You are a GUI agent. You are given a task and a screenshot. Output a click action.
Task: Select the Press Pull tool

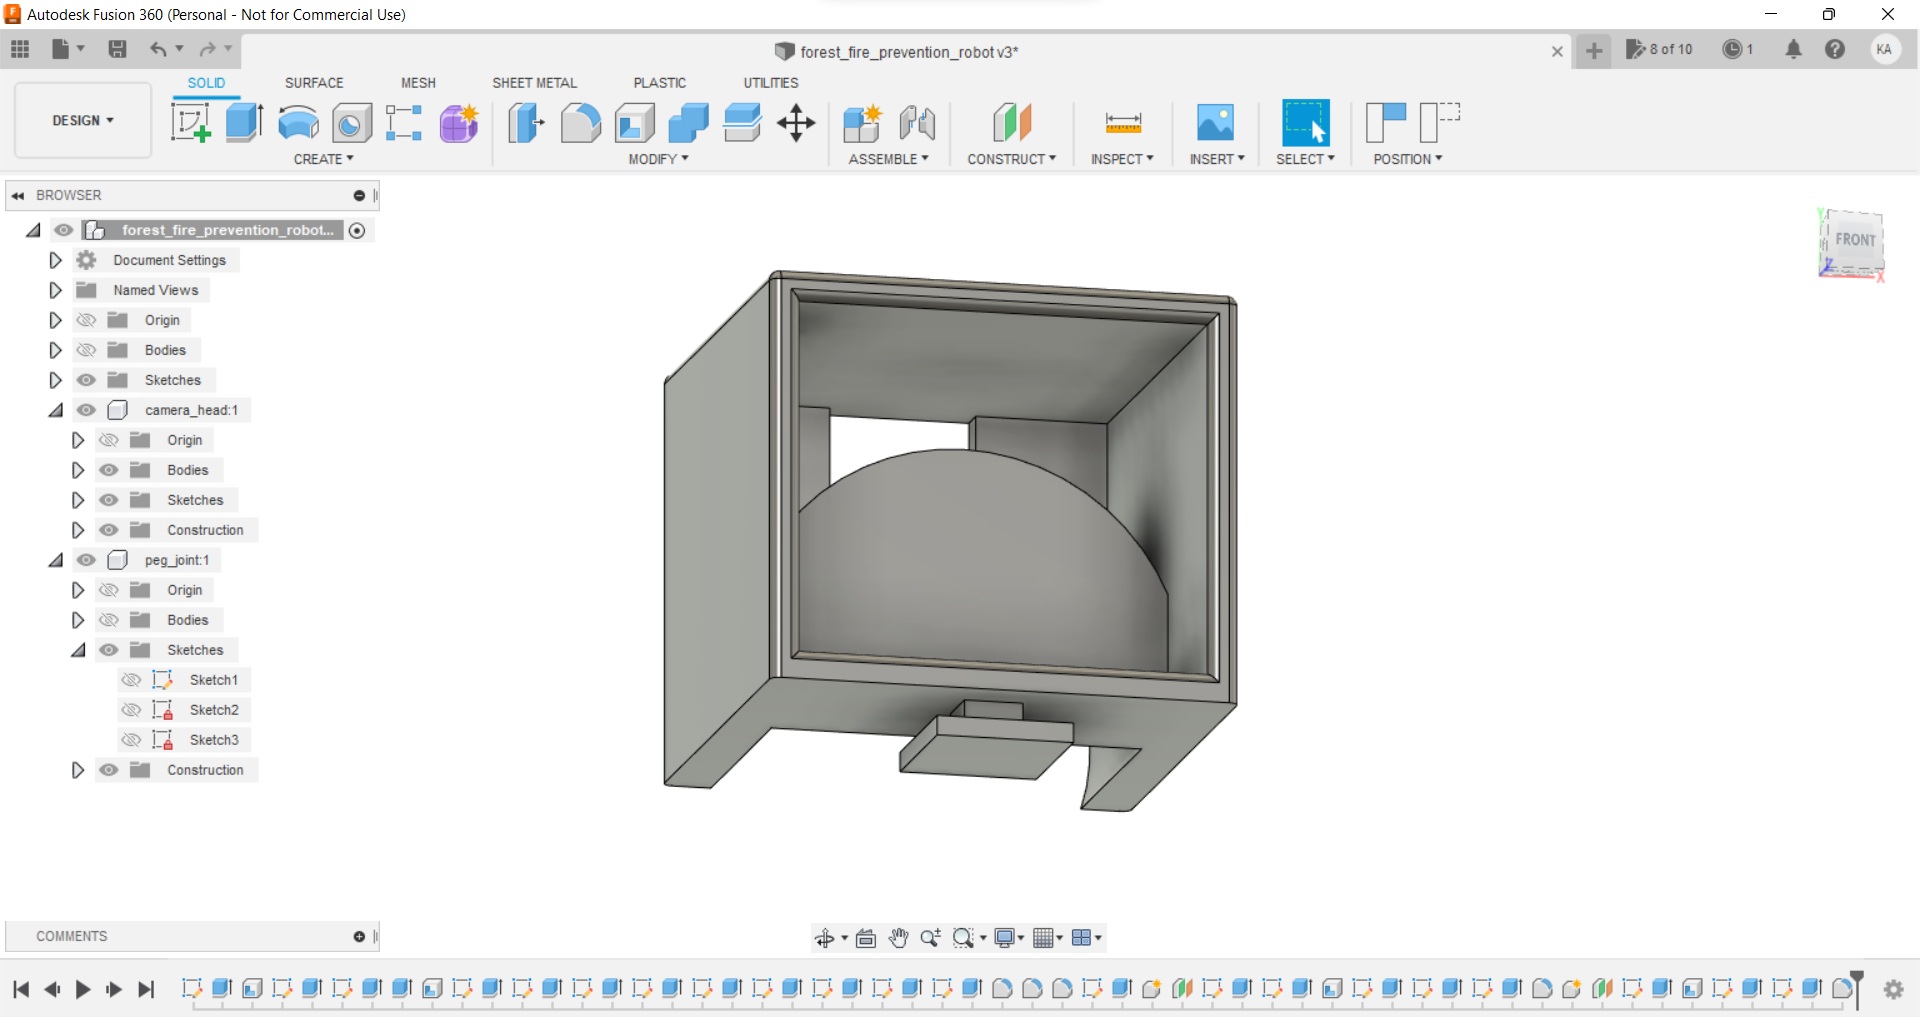click(526, 123)
